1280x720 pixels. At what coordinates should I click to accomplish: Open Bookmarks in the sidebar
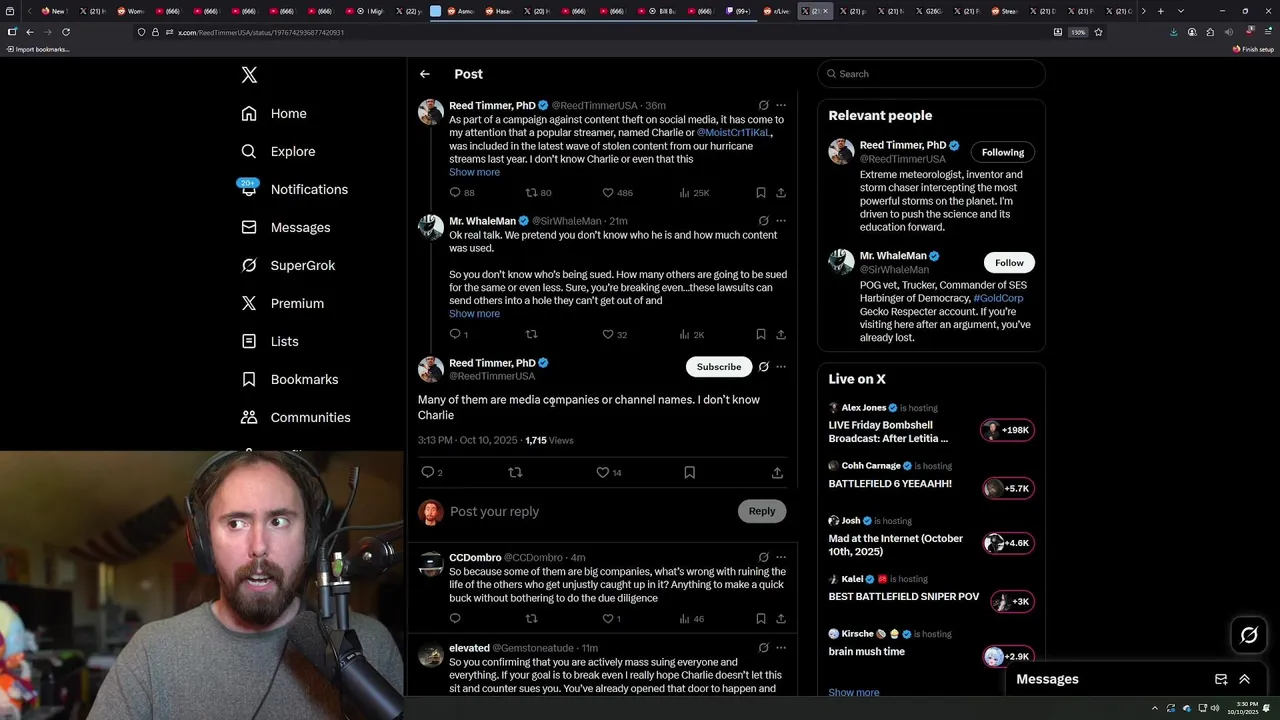(x=290, y=379)
